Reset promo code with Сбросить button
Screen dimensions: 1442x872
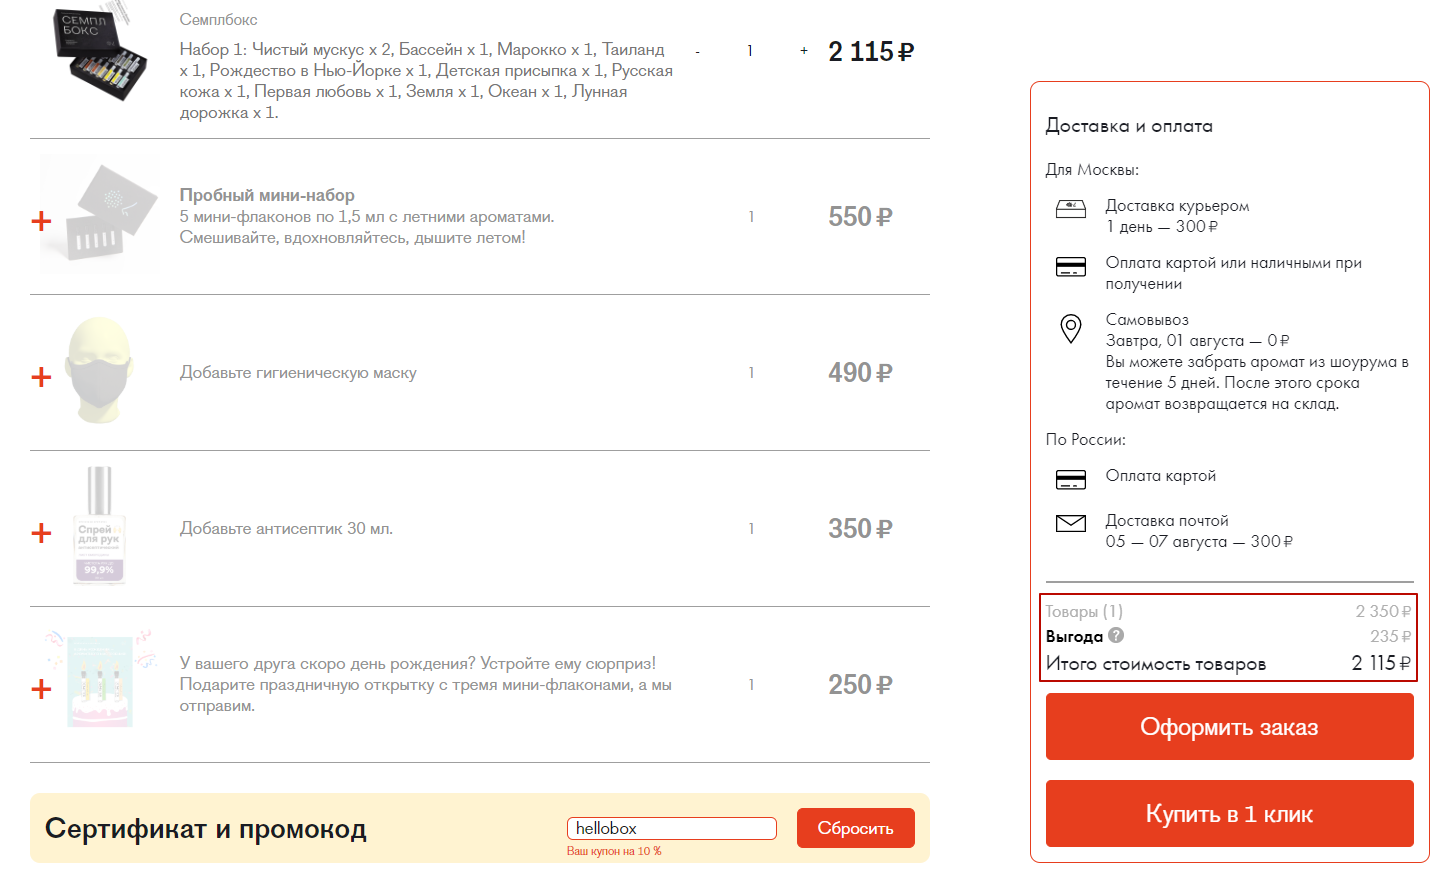(855, 828)
